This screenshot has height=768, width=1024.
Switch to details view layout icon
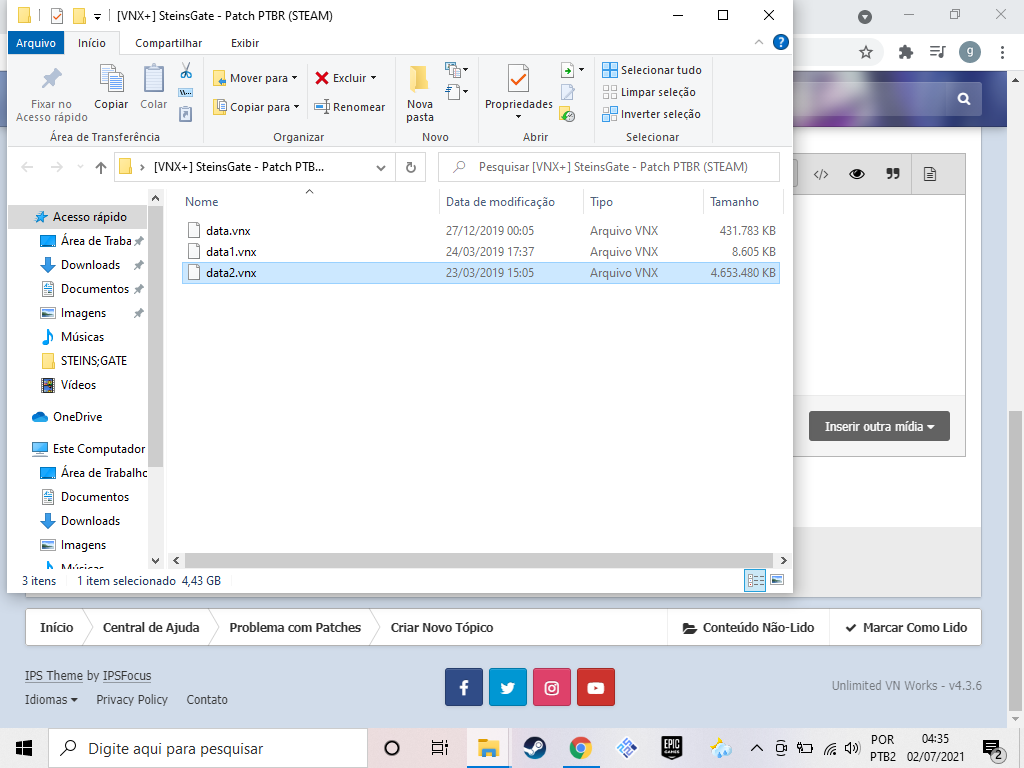coord(756,580)
